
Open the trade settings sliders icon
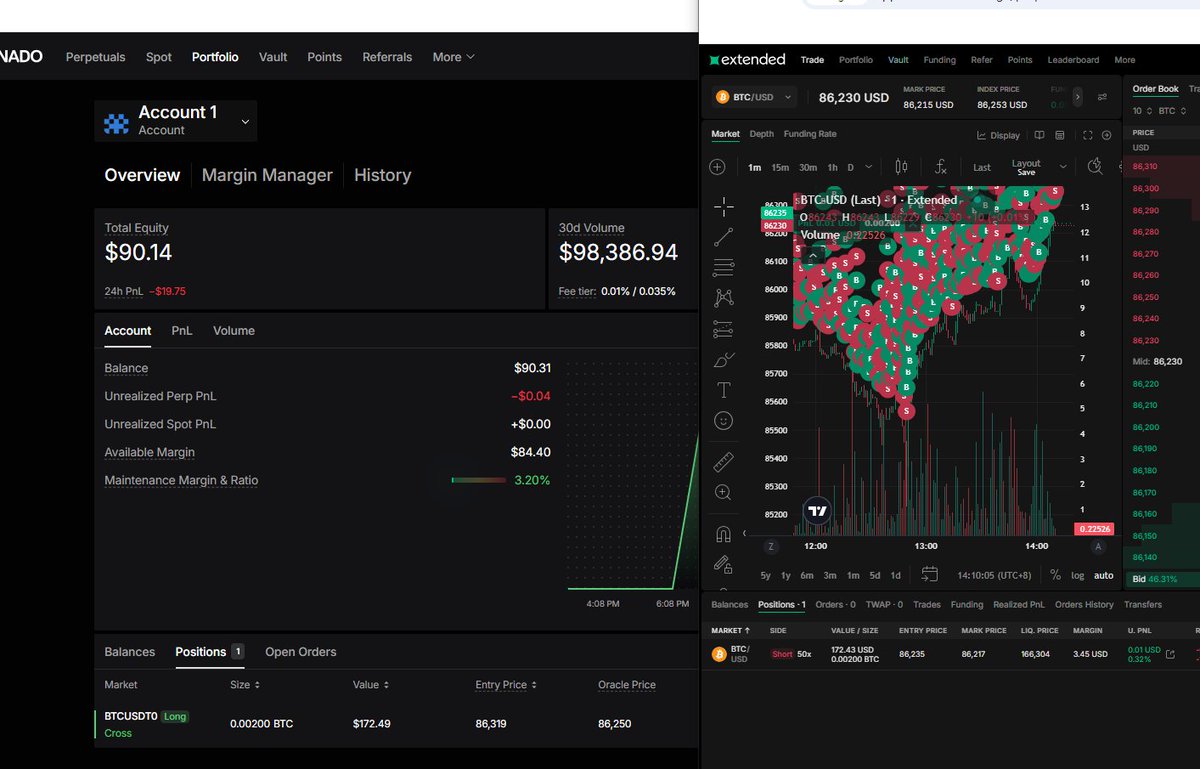1103,97
